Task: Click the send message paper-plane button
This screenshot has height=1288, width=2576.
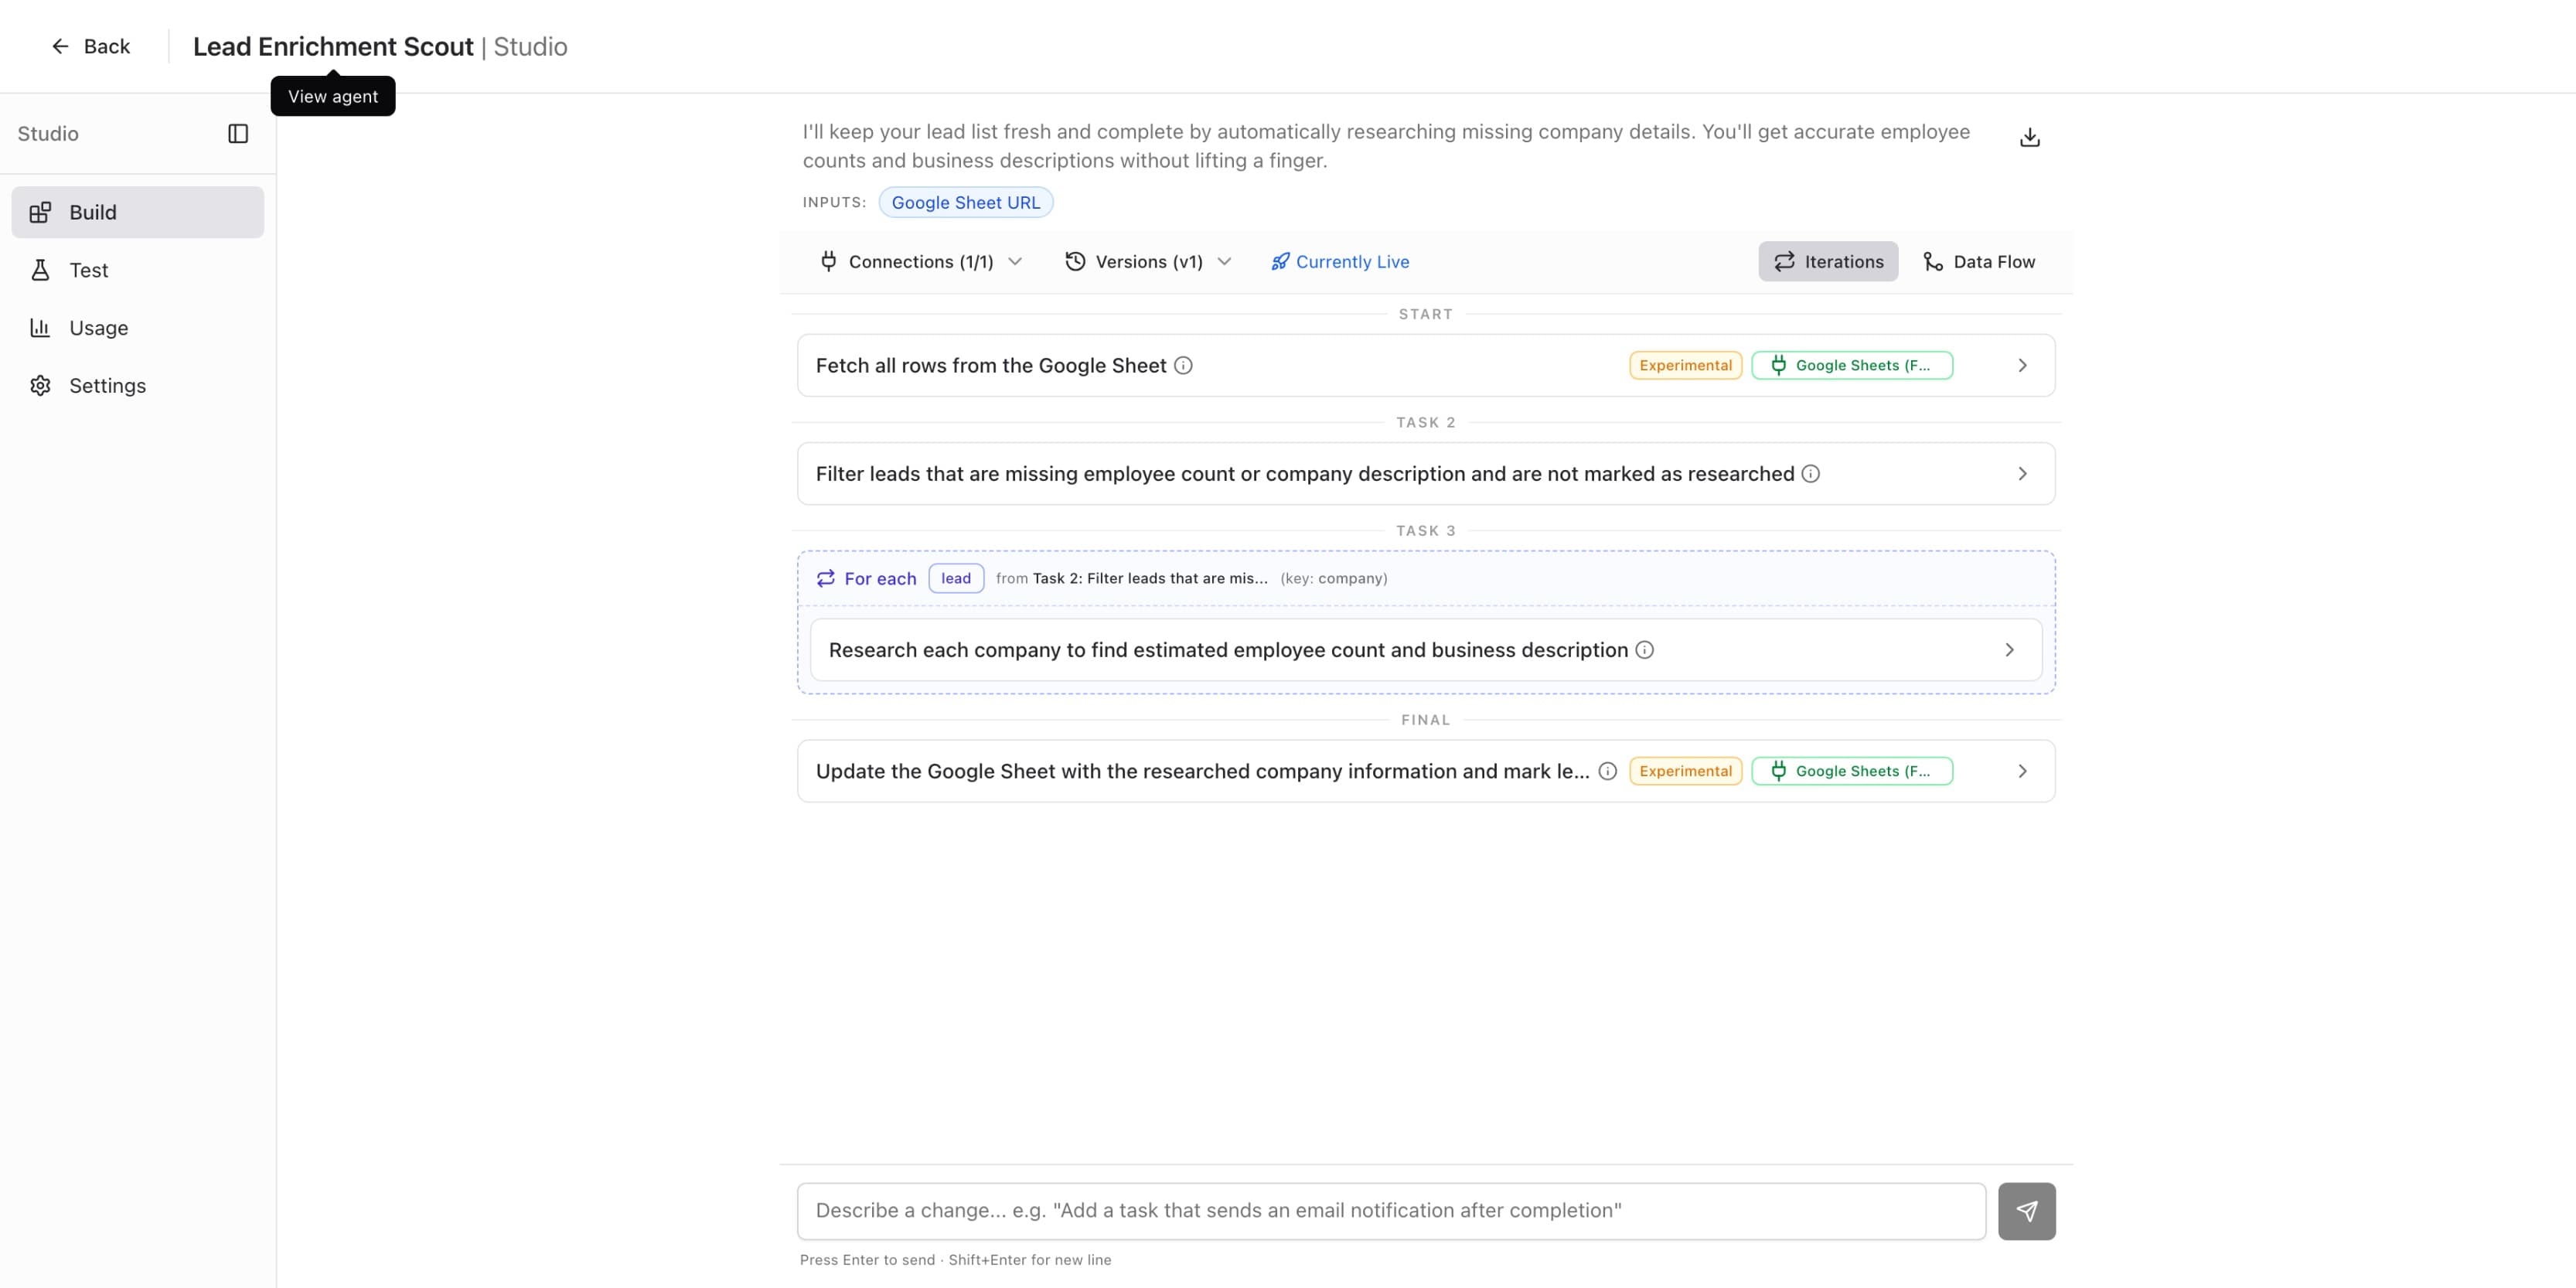Action: coord(2026,1211)
